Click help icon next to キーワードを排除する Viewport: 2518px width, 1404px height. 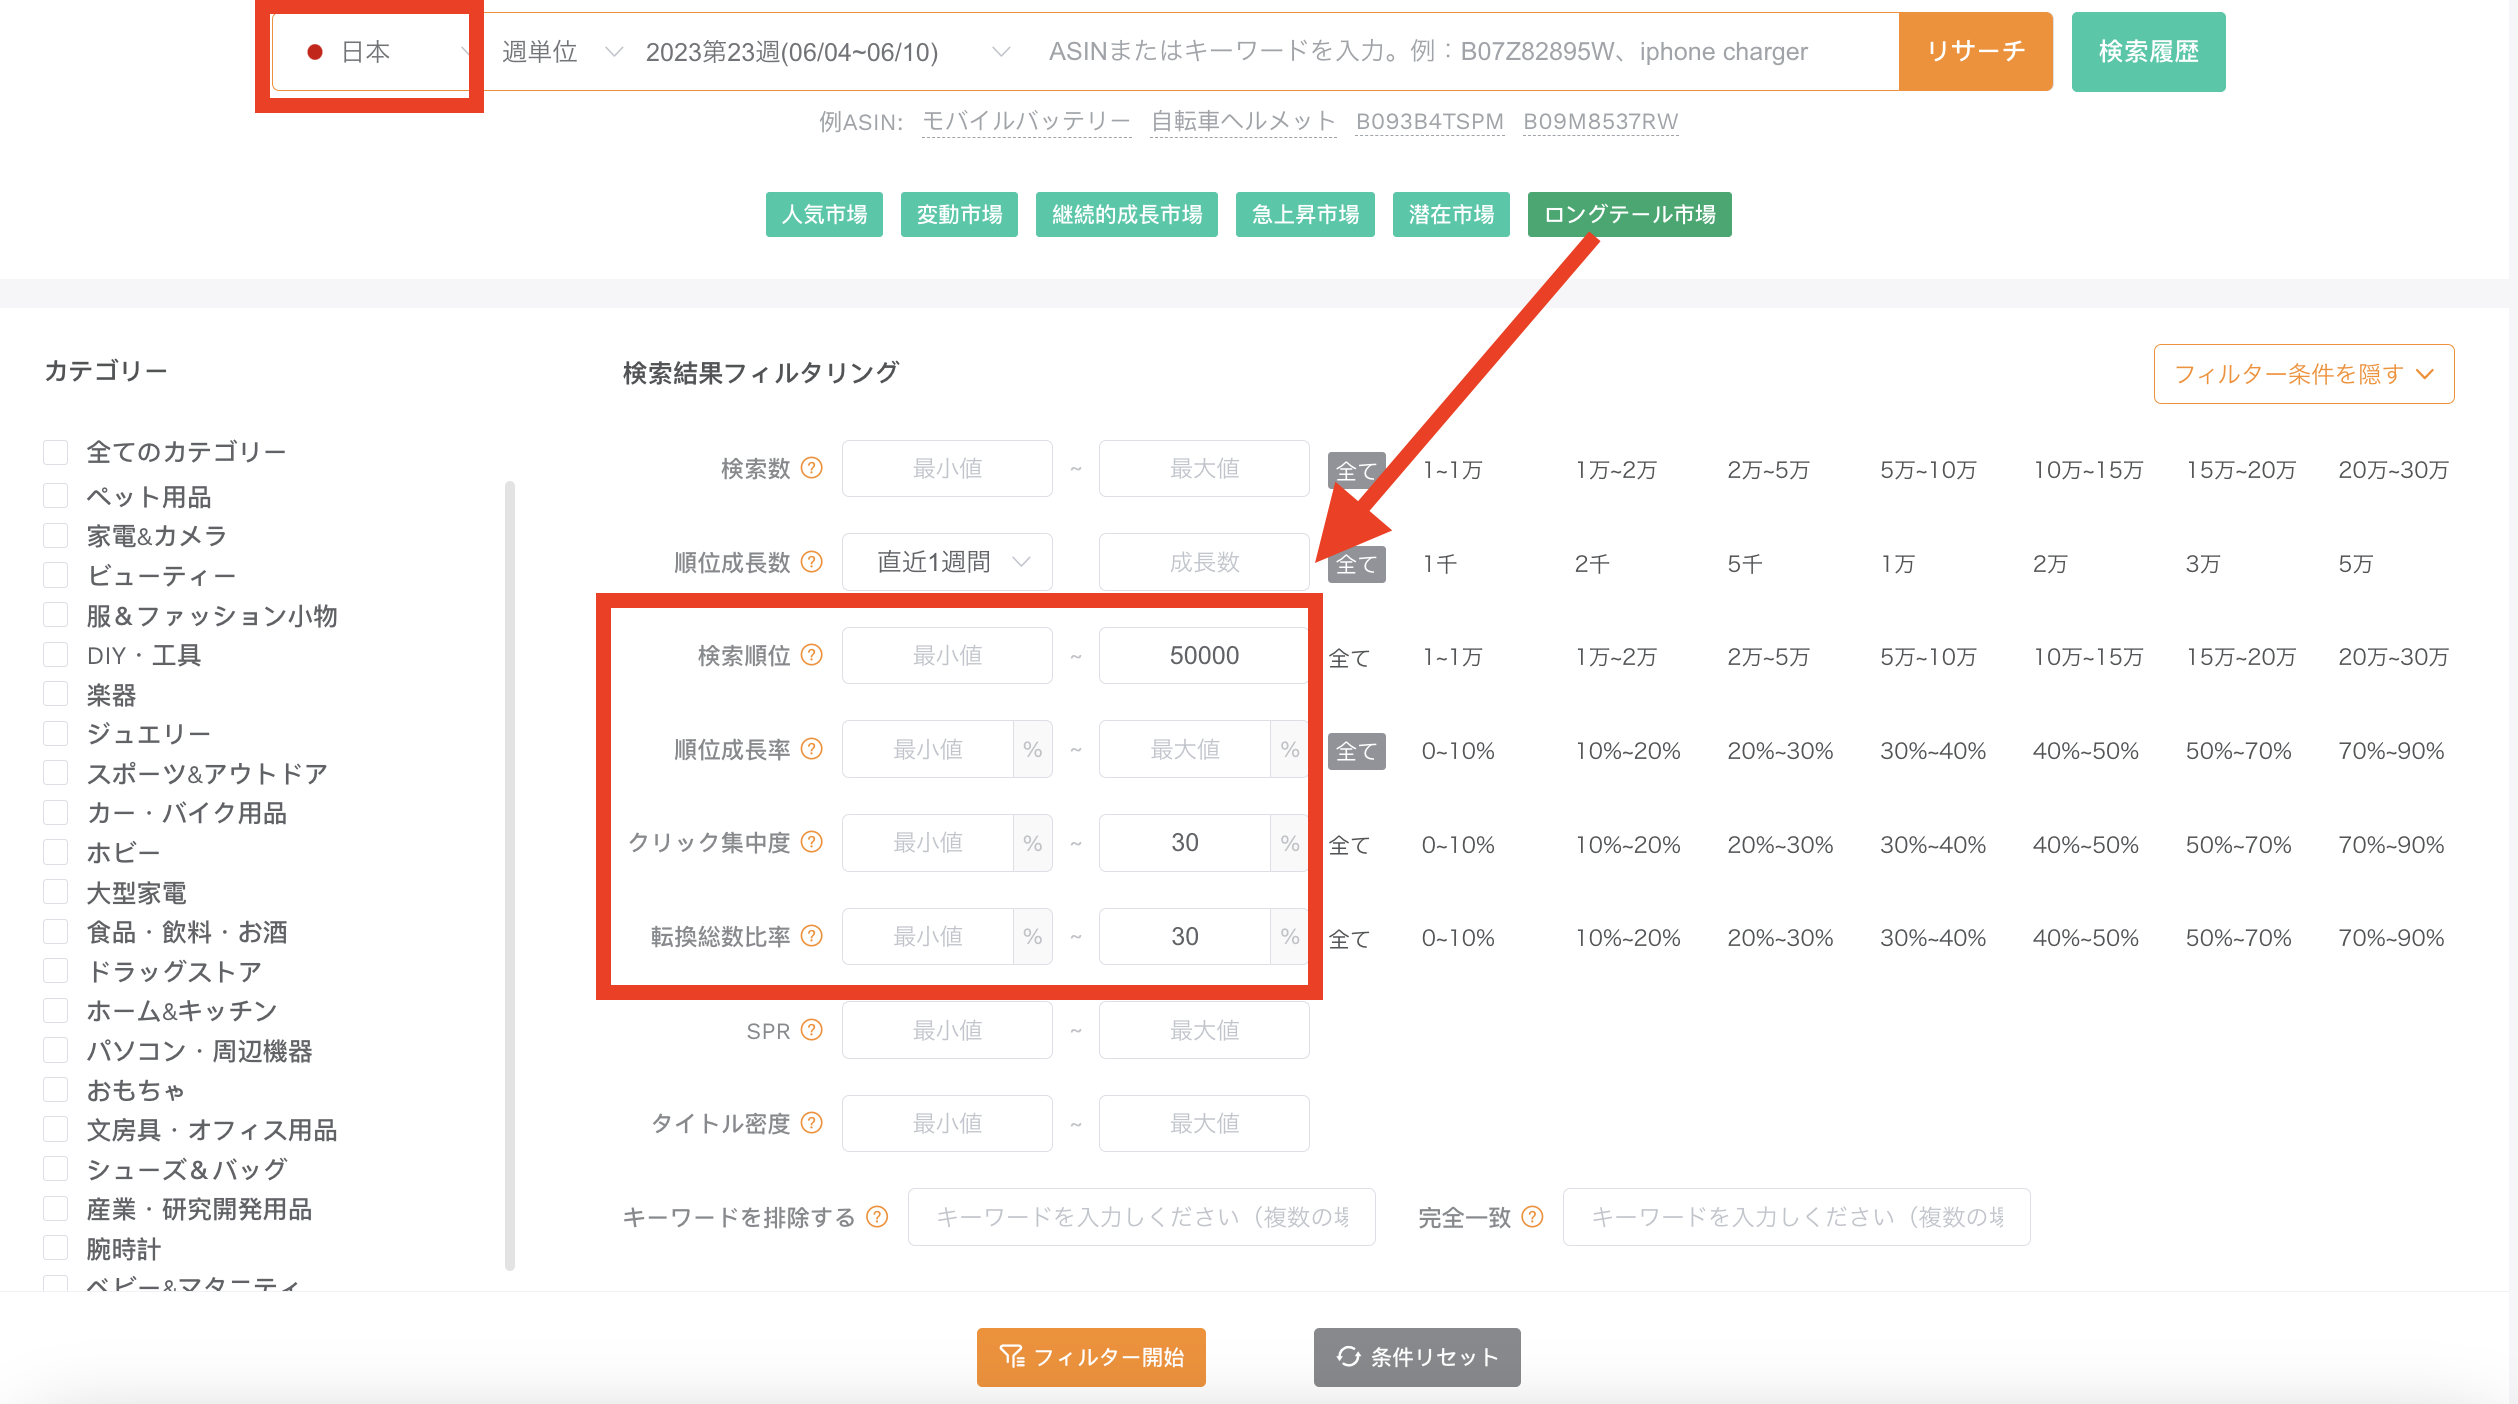click(x=877, y=1217)
